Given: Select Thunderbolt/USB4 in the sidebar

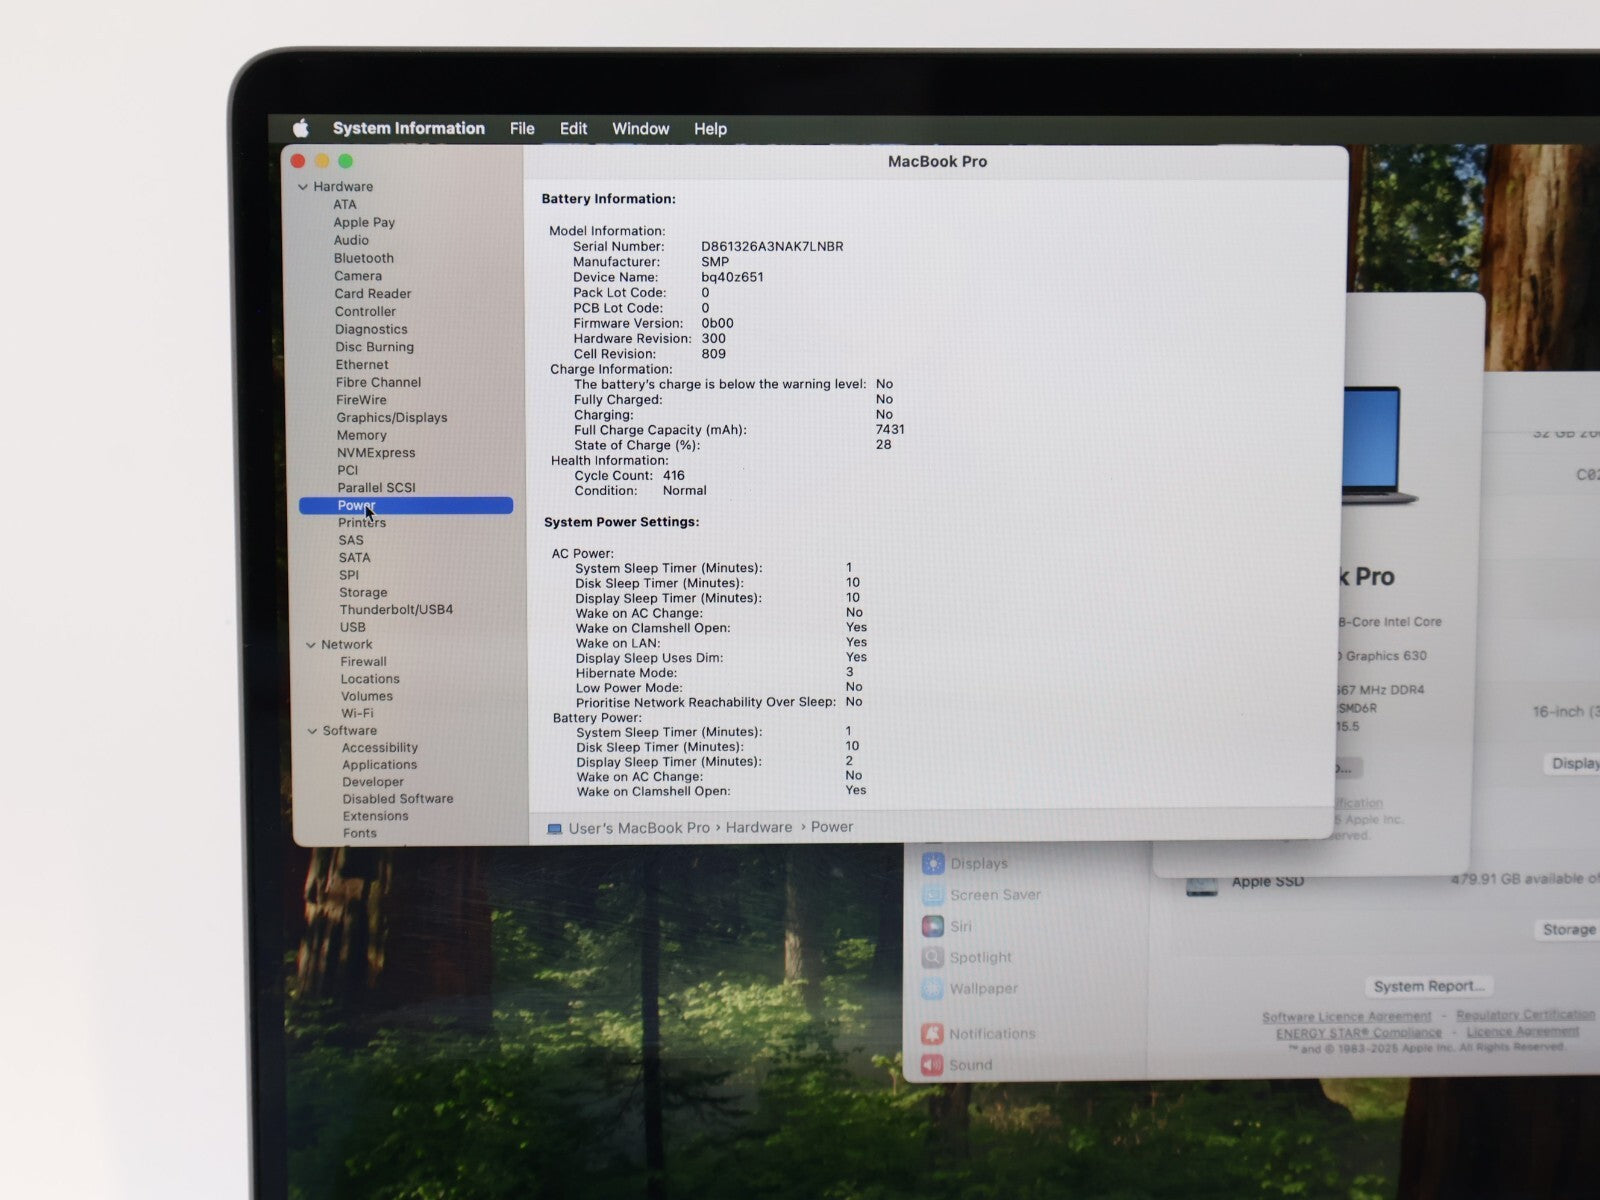Looking at the screenshot, I should pos(396,610).
